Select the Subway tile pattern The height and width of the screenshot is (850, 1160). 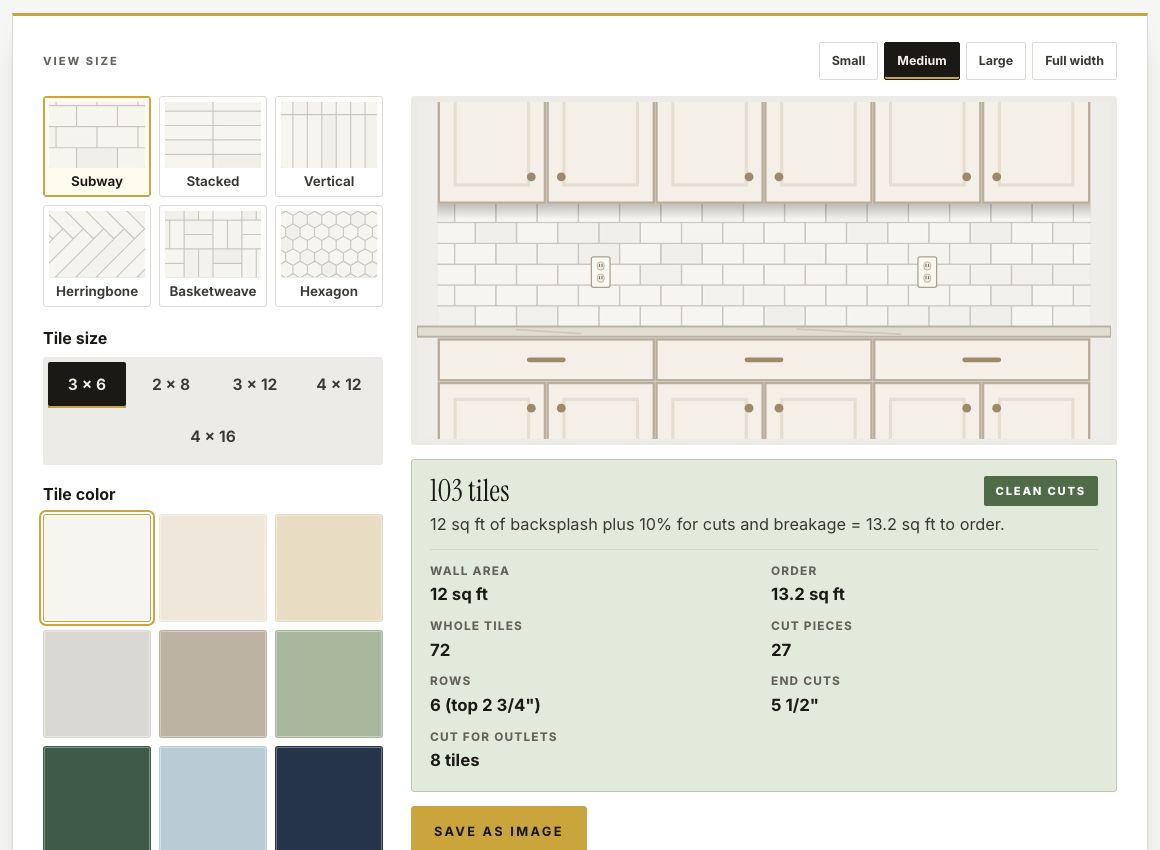click(97, 146)
